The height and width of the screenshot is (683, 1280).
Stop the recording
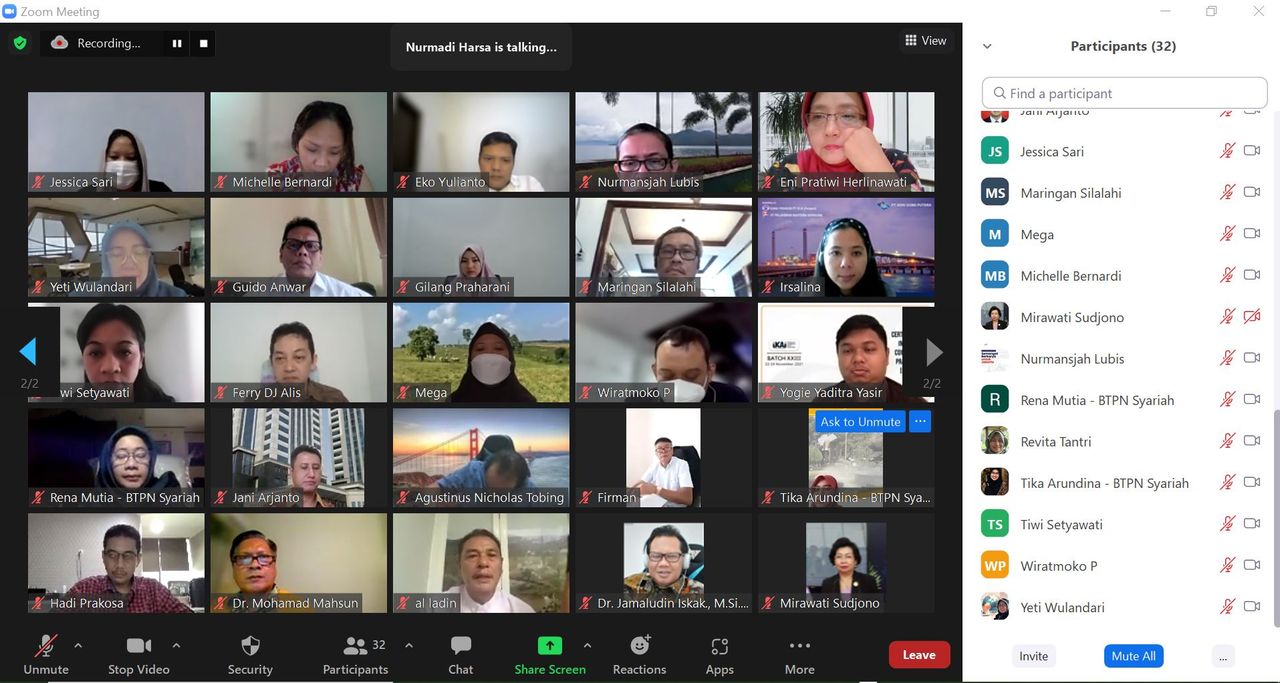click(x=204, y=43)
